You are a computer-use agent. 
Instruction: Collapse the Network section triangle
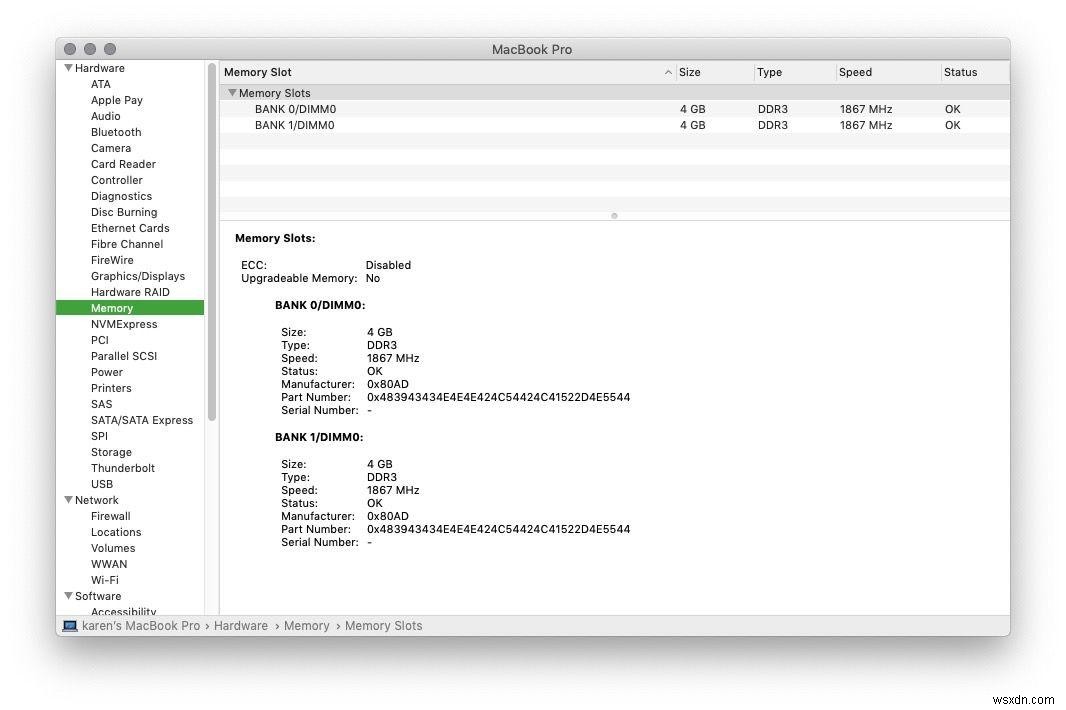click(68, 500)
